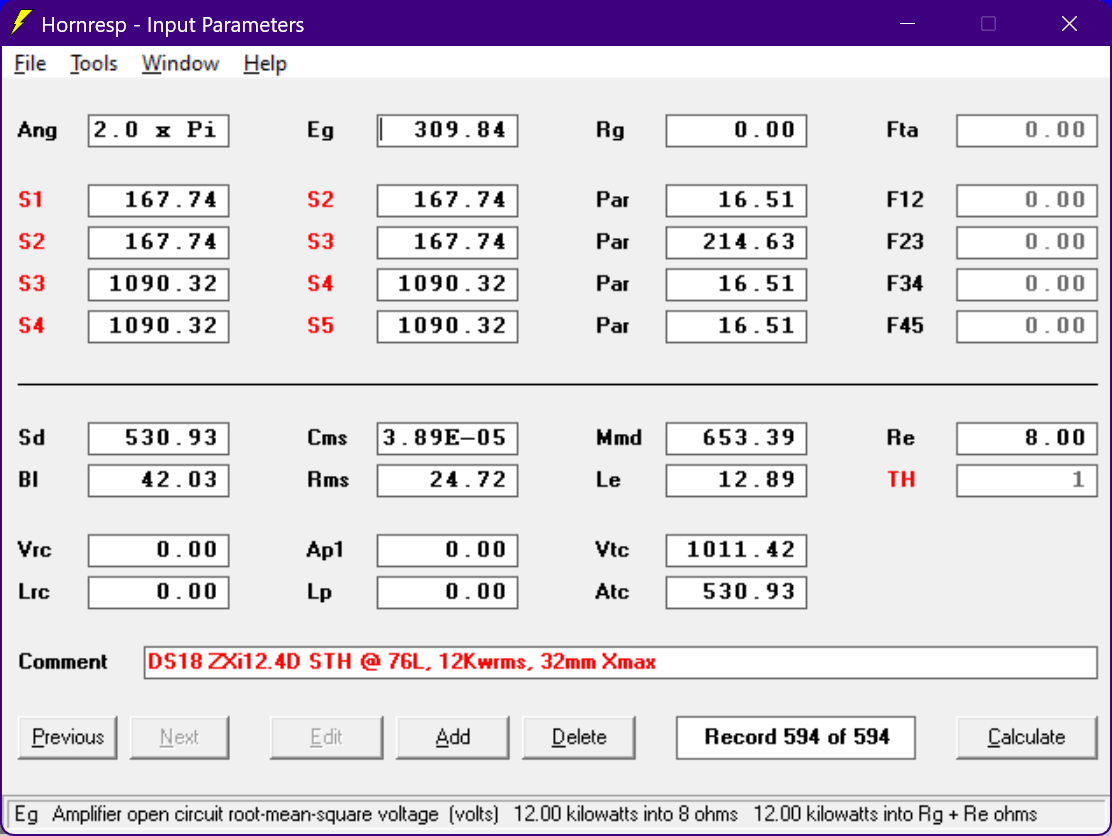
Task: Add a new record
Action: tap(452, 737)
